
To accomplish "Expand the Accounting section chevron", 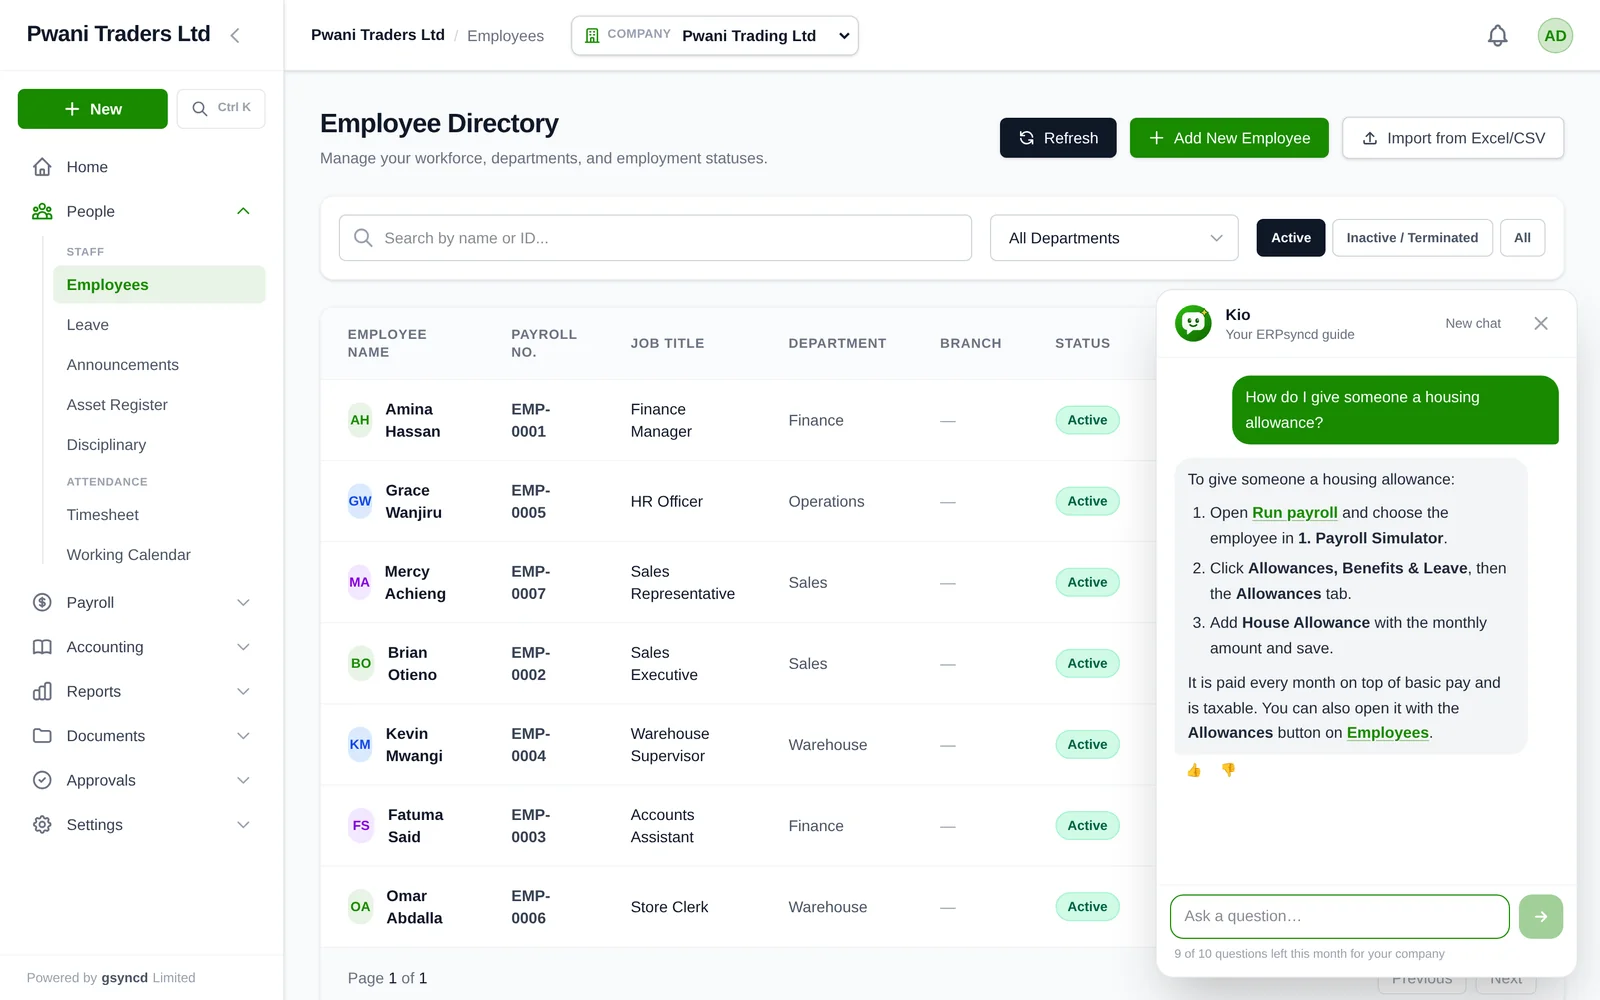I will 243,647.
